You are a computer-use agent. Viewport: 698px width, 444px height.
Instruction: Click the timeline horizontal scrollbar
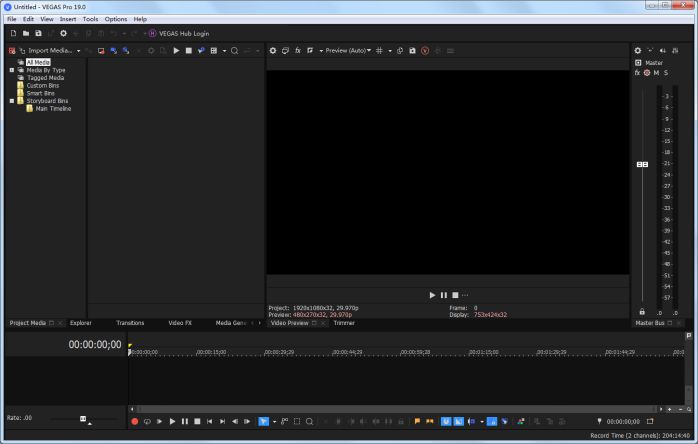tap(396, 409)
